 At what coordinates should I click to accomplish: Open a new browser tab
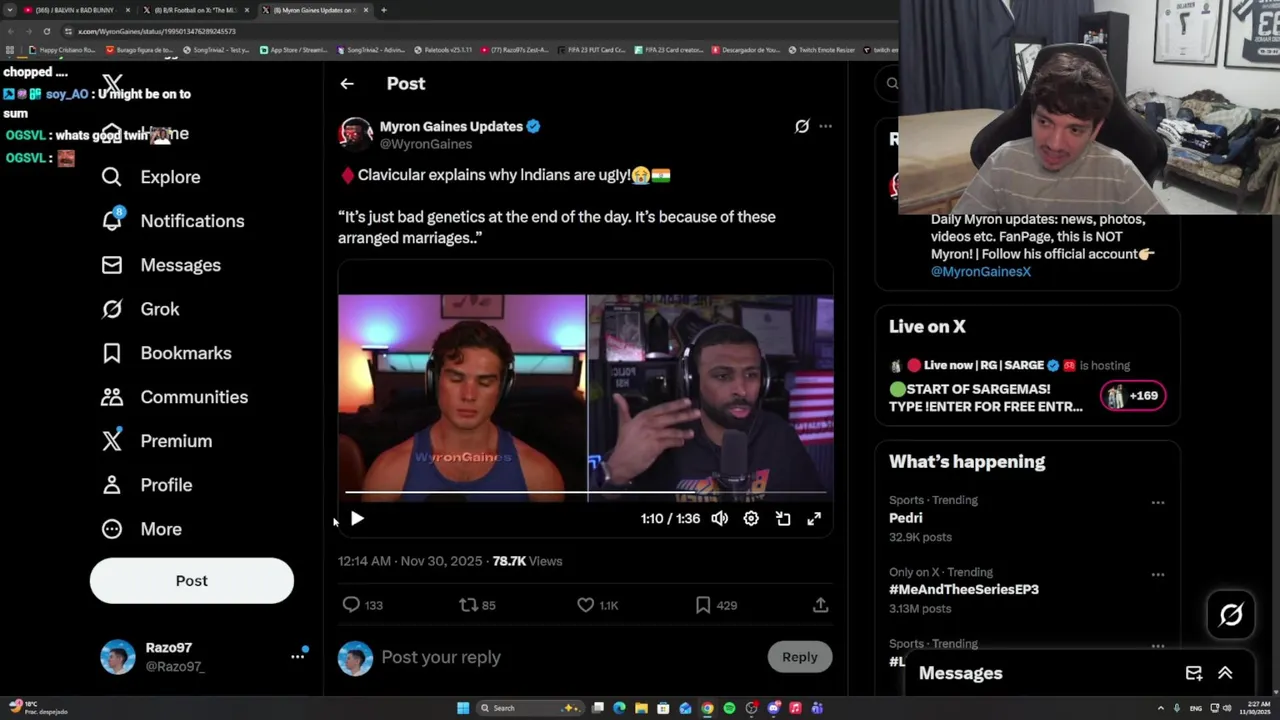384,10
